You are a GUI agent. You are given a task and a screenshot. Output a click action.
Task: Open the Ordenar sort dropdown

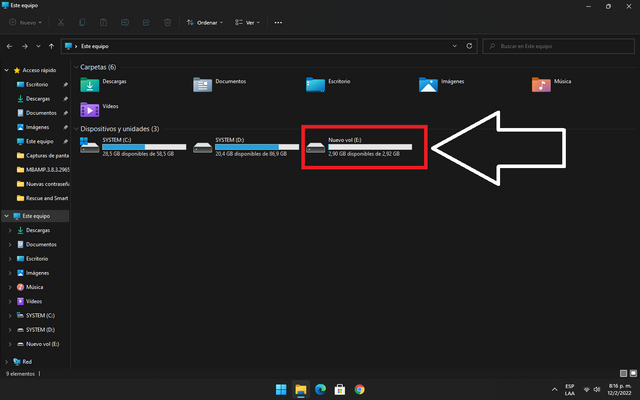(x=205, y=22)
